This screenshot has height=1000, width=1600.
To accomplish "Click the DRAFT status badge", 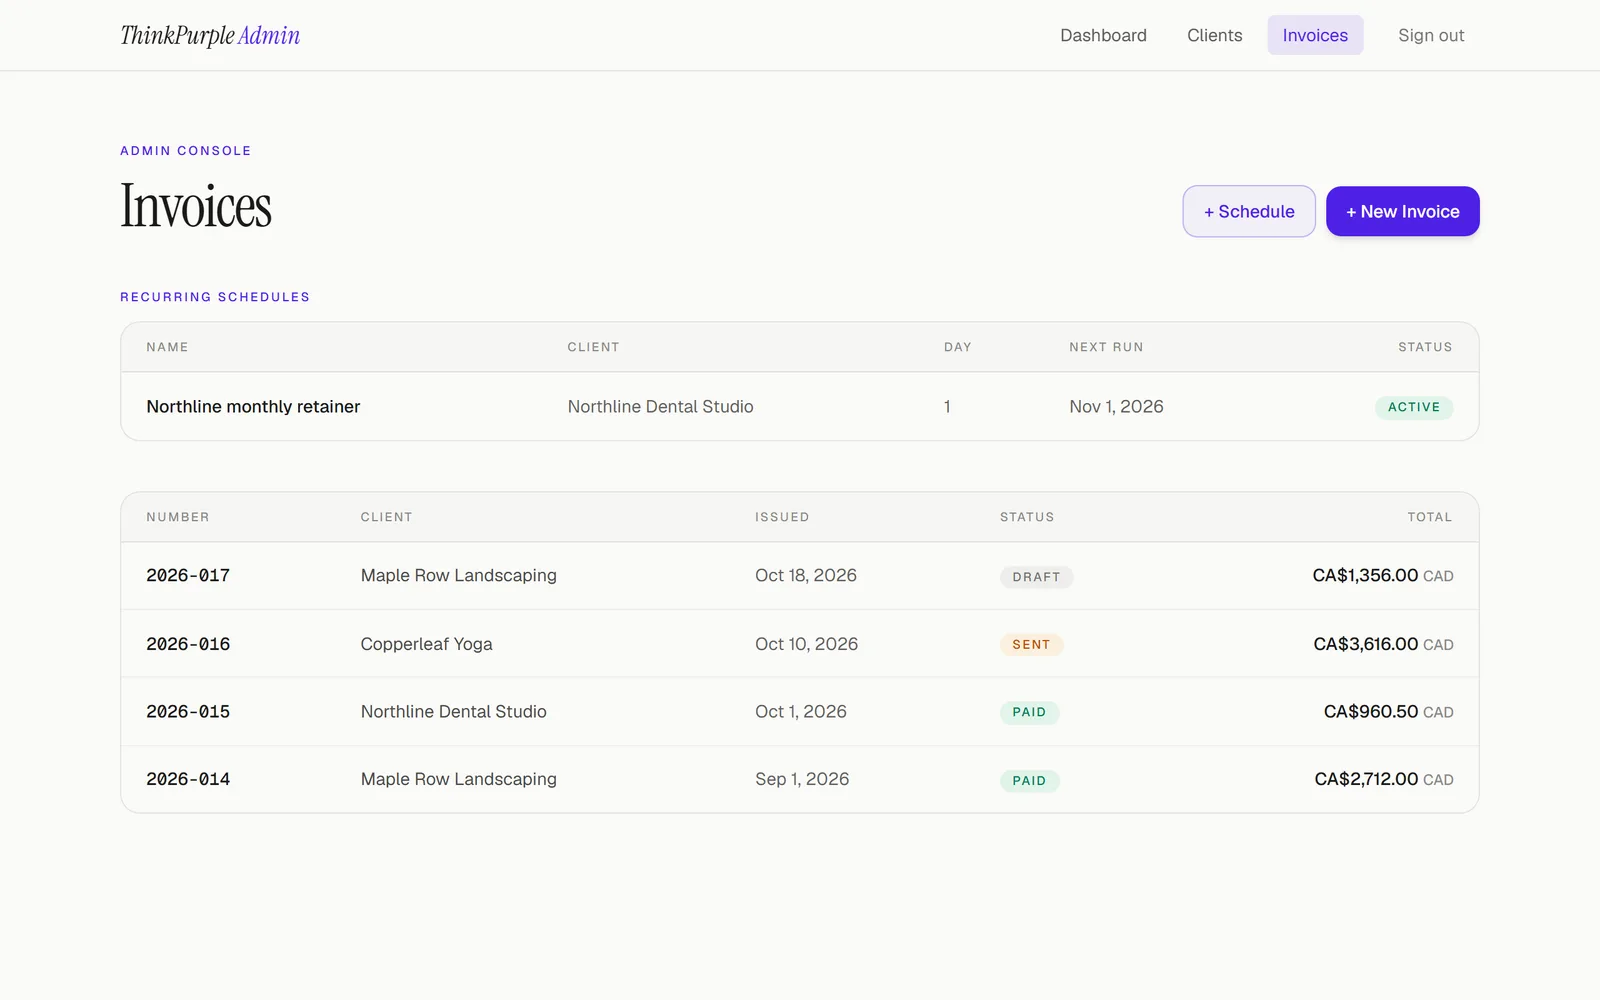I will coord(1036,577).
